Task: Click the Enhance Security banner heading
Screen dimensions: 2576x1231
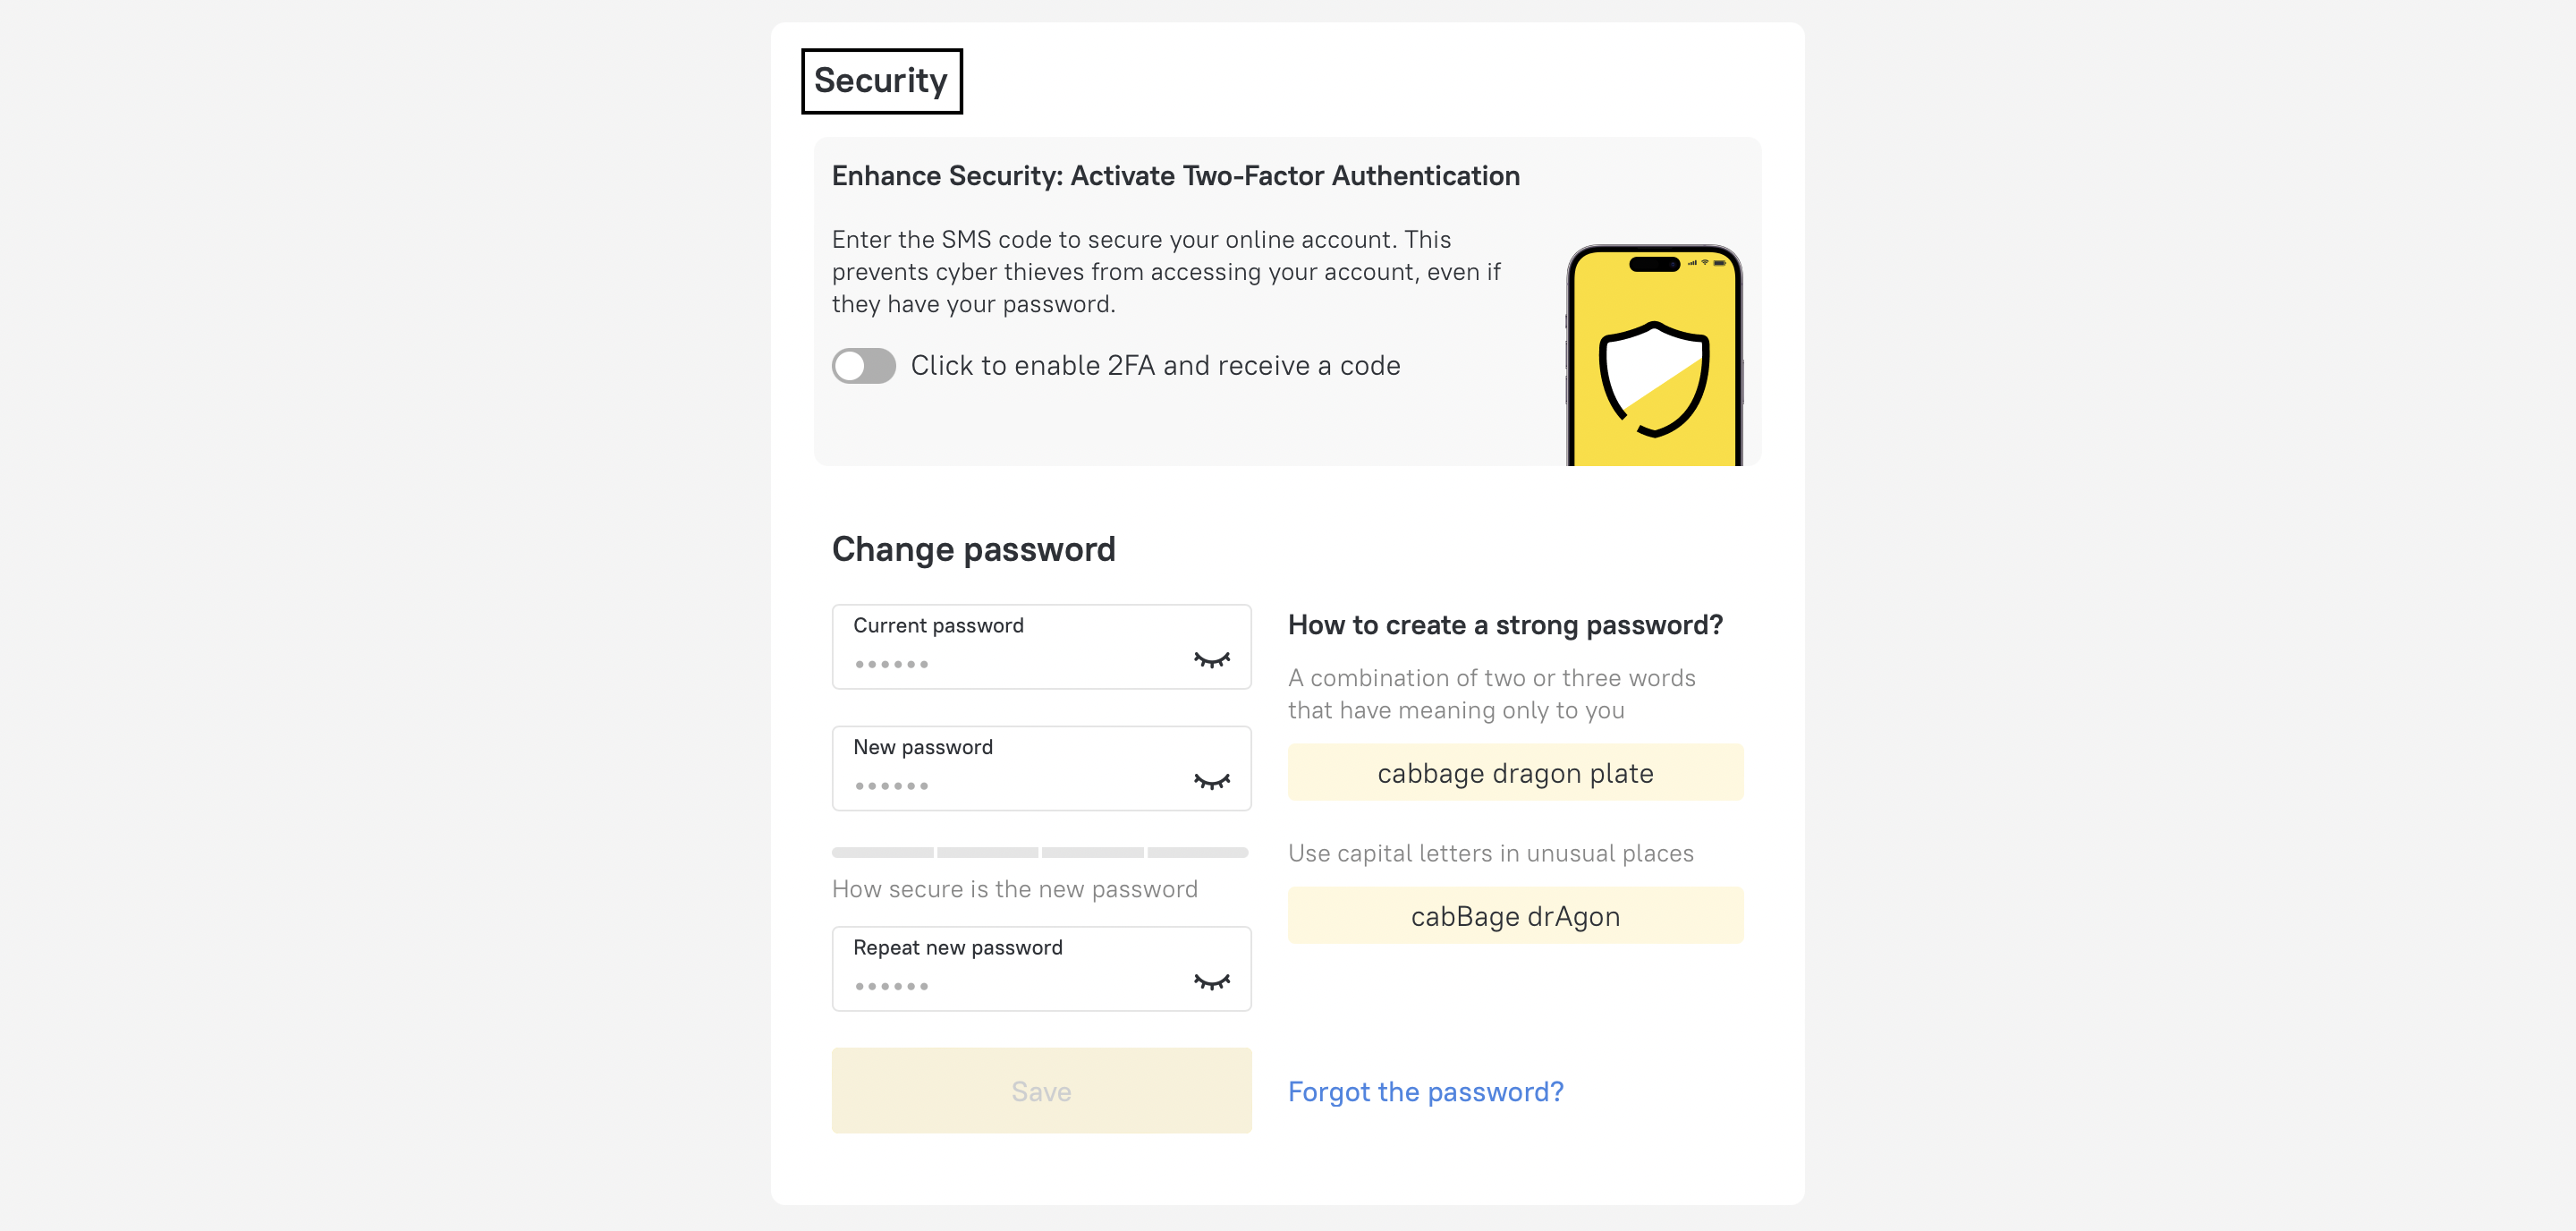Action: pos(1174,175)
